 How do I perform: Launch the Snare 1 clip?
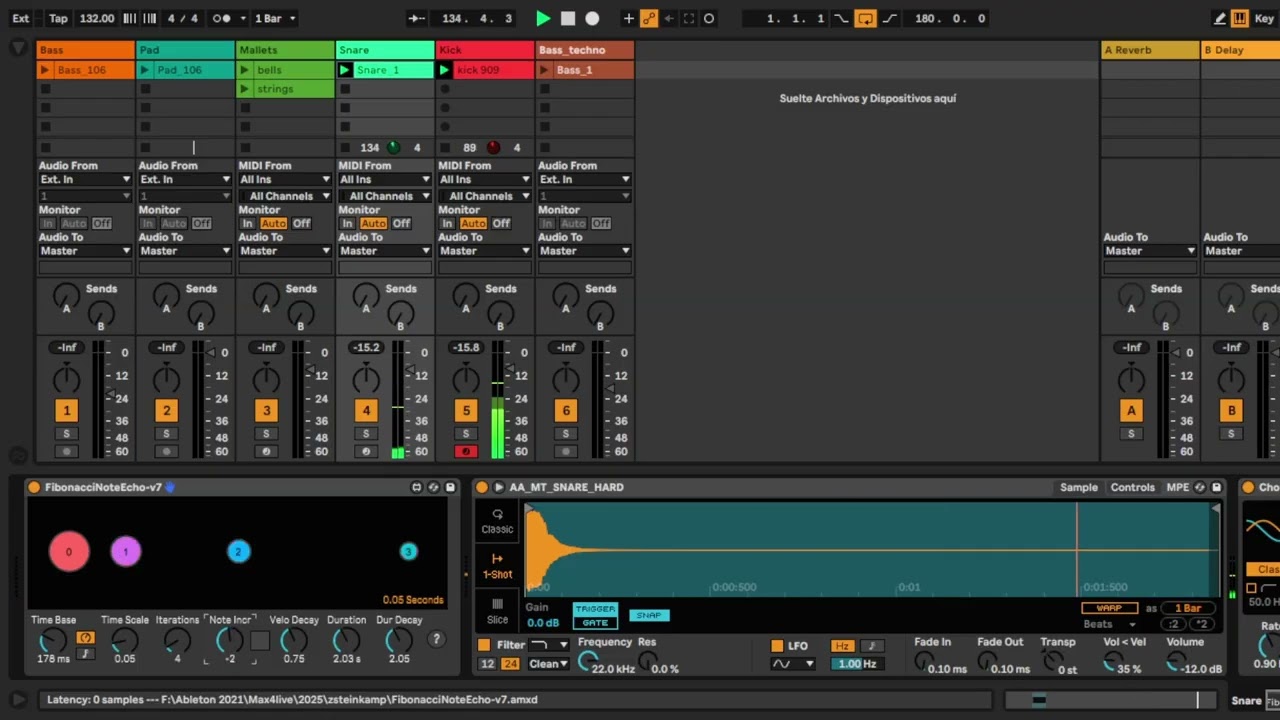345,70
